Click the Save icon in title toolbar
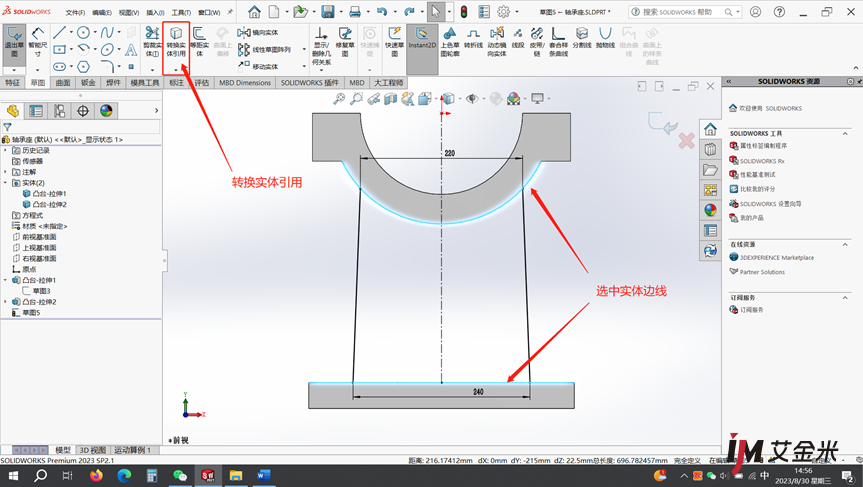This screenshot has height=487, width=863. point(328,12)
